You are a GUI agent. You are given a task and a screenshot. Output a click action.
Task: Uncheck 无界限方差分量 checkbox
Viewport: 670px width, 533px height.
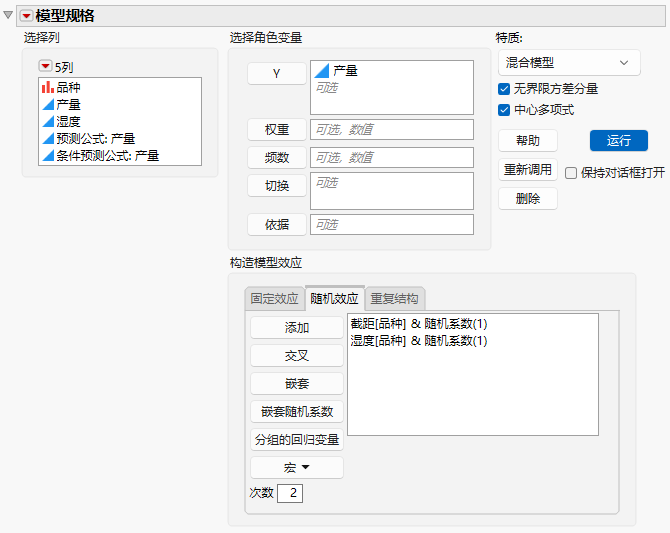point(504,89)
